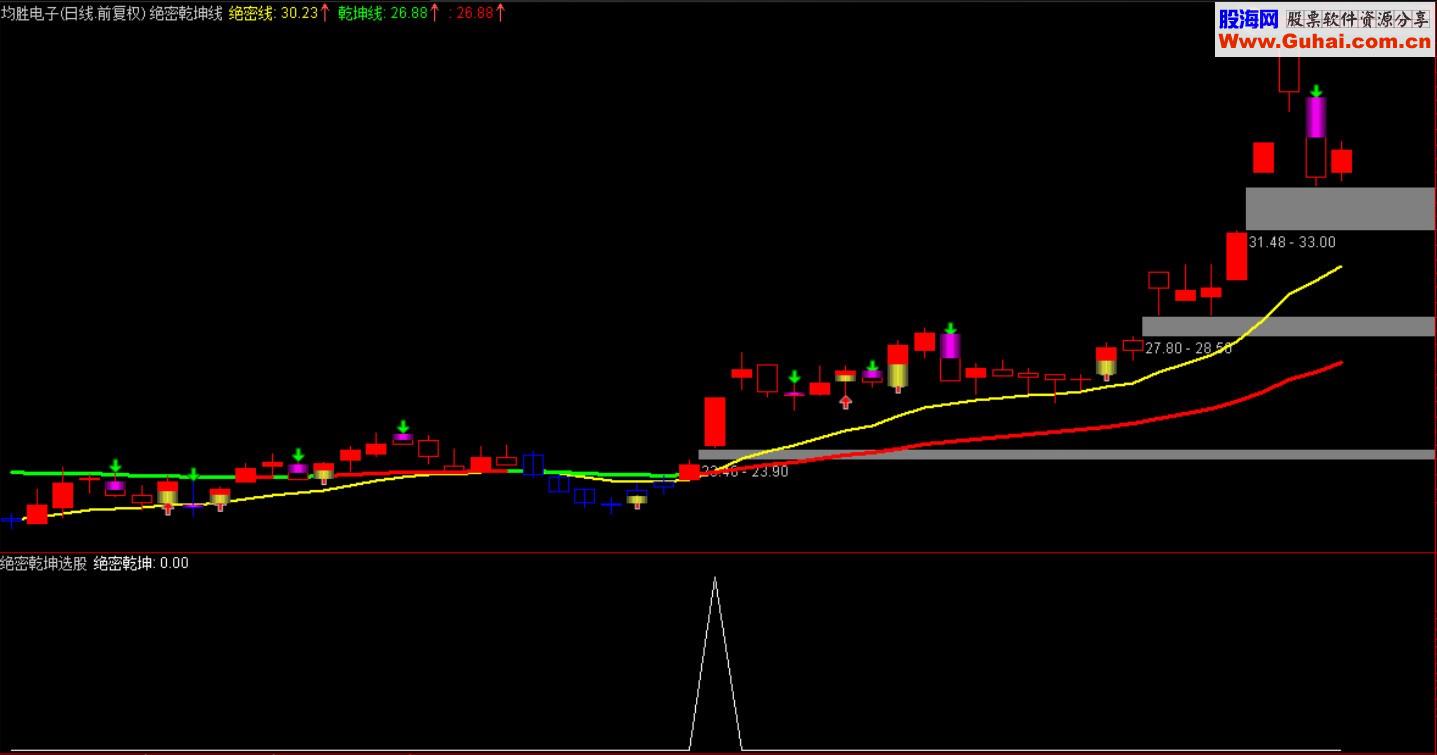Click the white spike peak in 绝密乾坤选股 panel
Viewport: 1437px width, 755px height.
pos(715,579)
